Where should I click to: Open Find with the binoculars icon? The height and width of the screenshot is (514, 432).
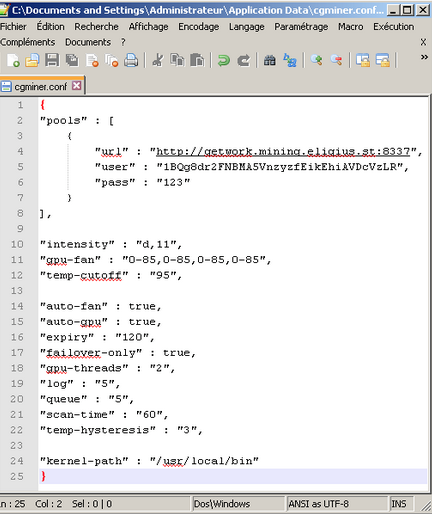[269, 60]
